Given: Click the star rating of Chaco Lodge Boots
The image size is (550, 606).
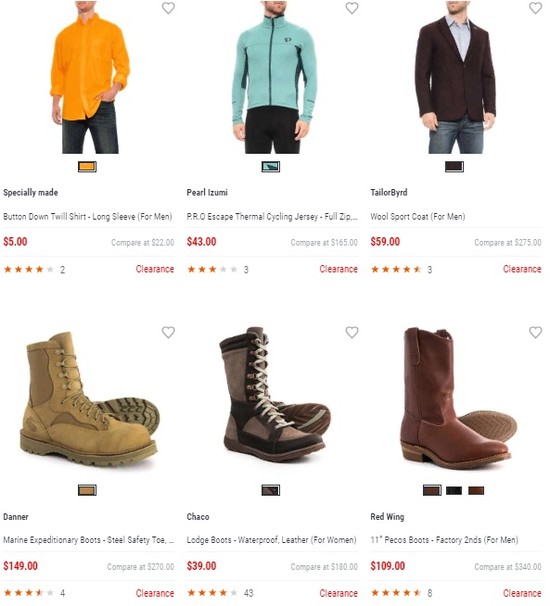Looking at the screenshot, I should (212, 592).
